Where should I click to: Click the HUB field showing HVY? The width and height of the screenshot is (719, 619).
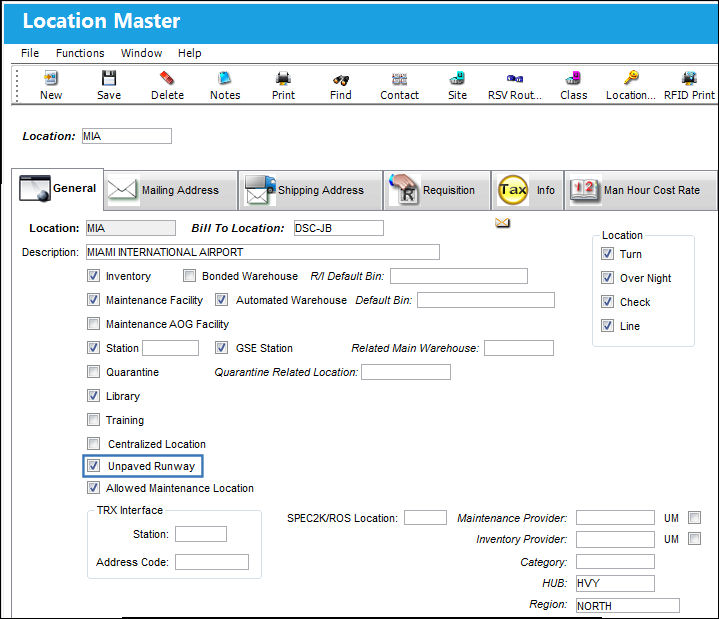(x=615, y=583)
